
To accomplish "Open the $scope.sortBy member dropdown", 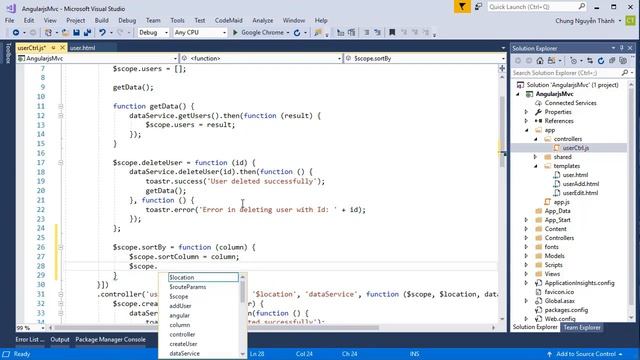I will coord(425,58).
